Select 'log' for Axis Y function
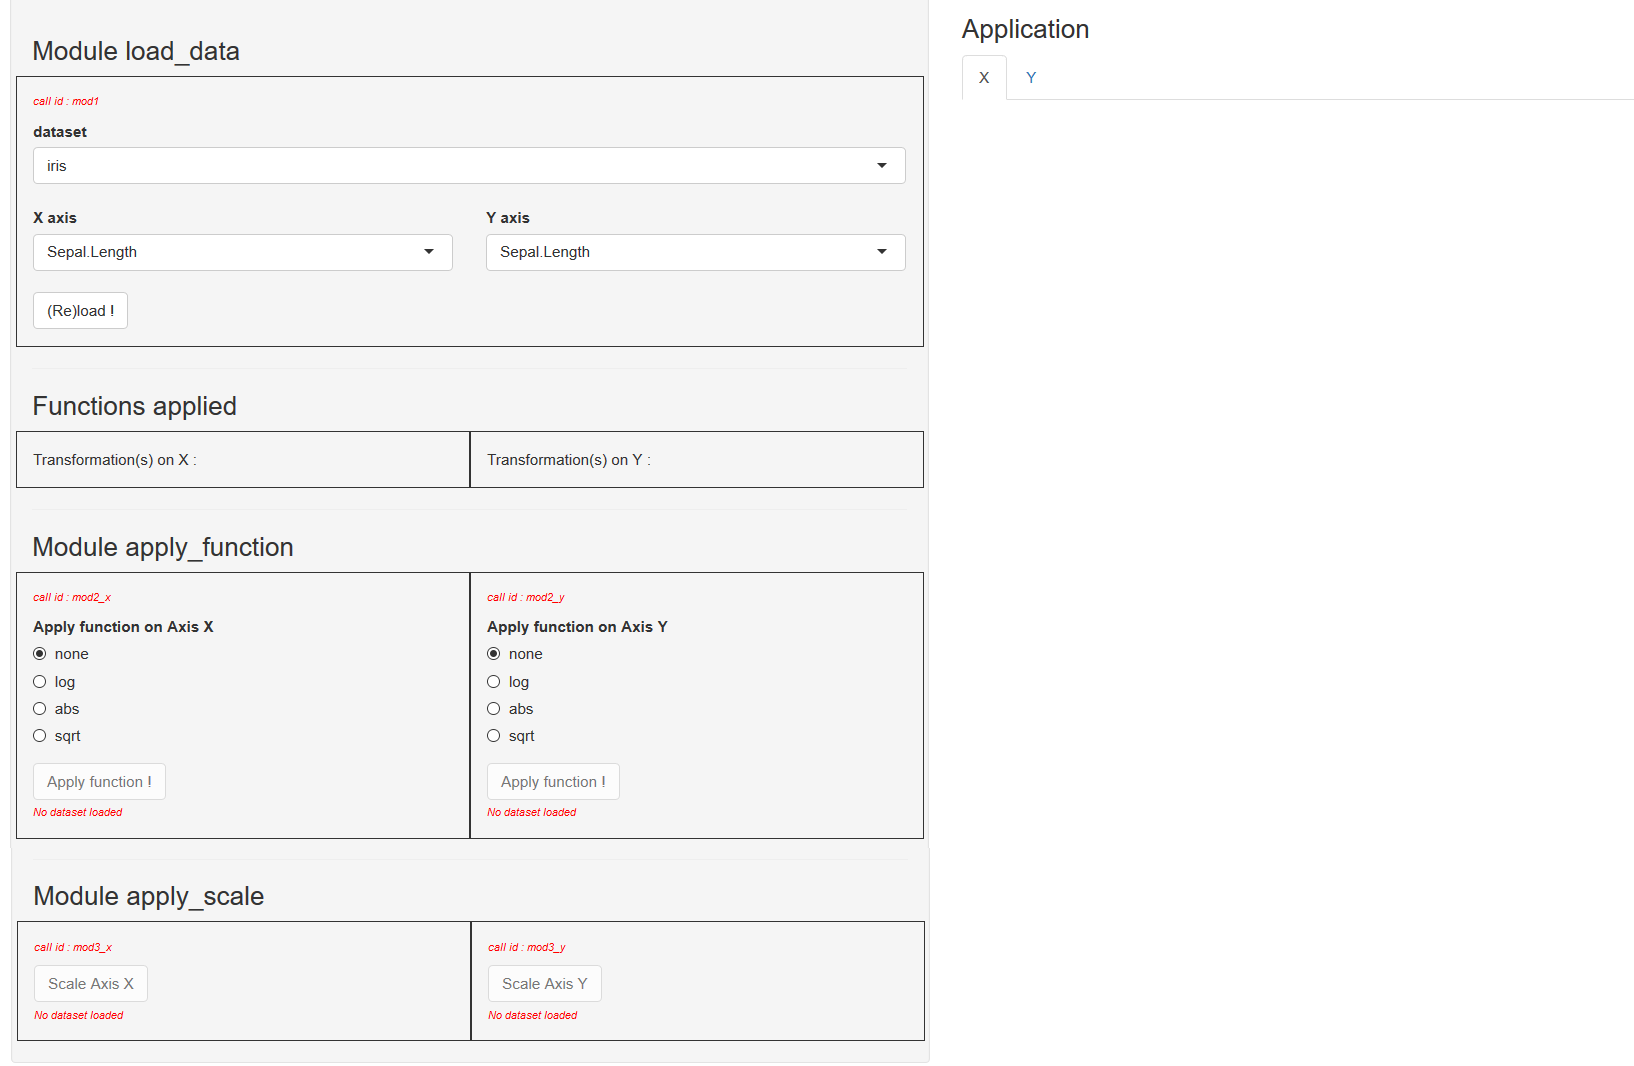The image size is (1634, 1066). (x=494, y=682)
